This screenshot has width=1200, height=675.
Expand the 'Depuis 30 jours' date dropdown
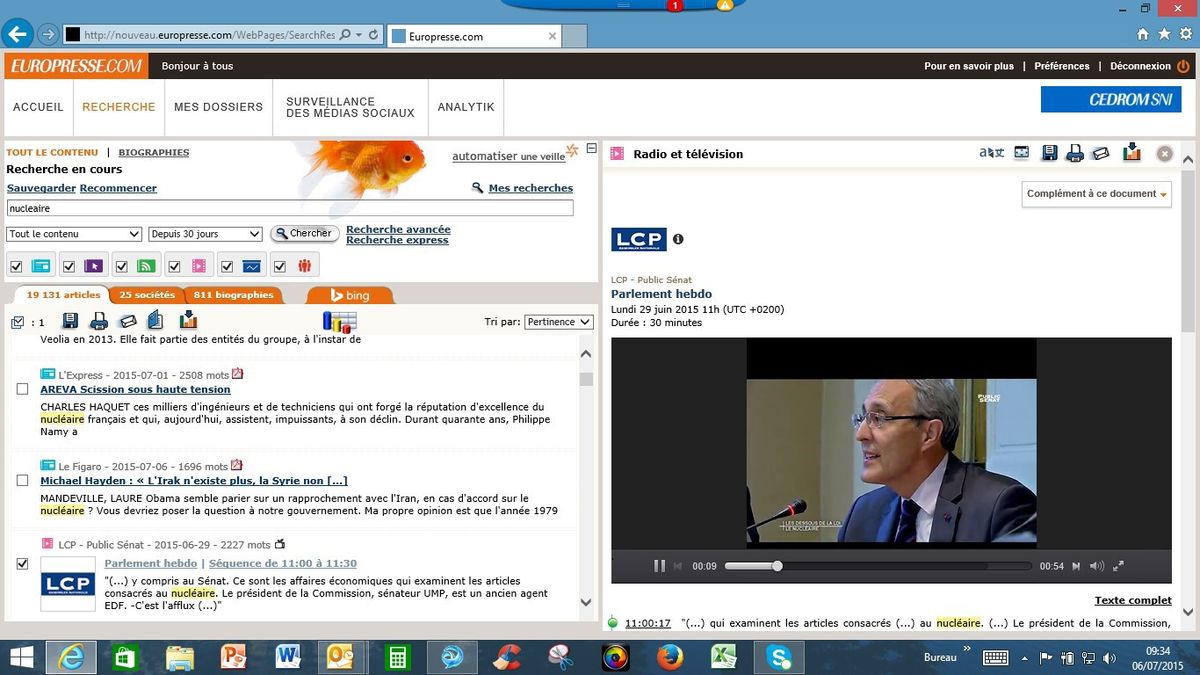click(x=205, y=234)
